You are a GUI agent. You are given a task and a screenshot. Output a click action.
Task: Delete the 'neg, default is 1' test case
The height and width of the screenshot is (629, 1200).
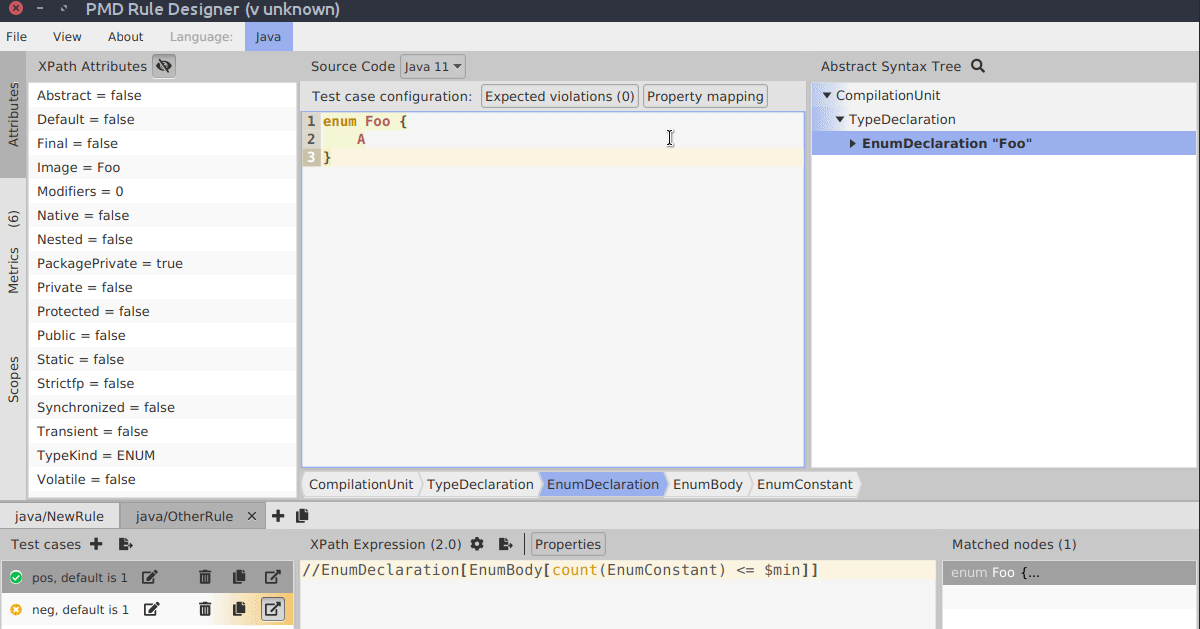tap(205, 609)
